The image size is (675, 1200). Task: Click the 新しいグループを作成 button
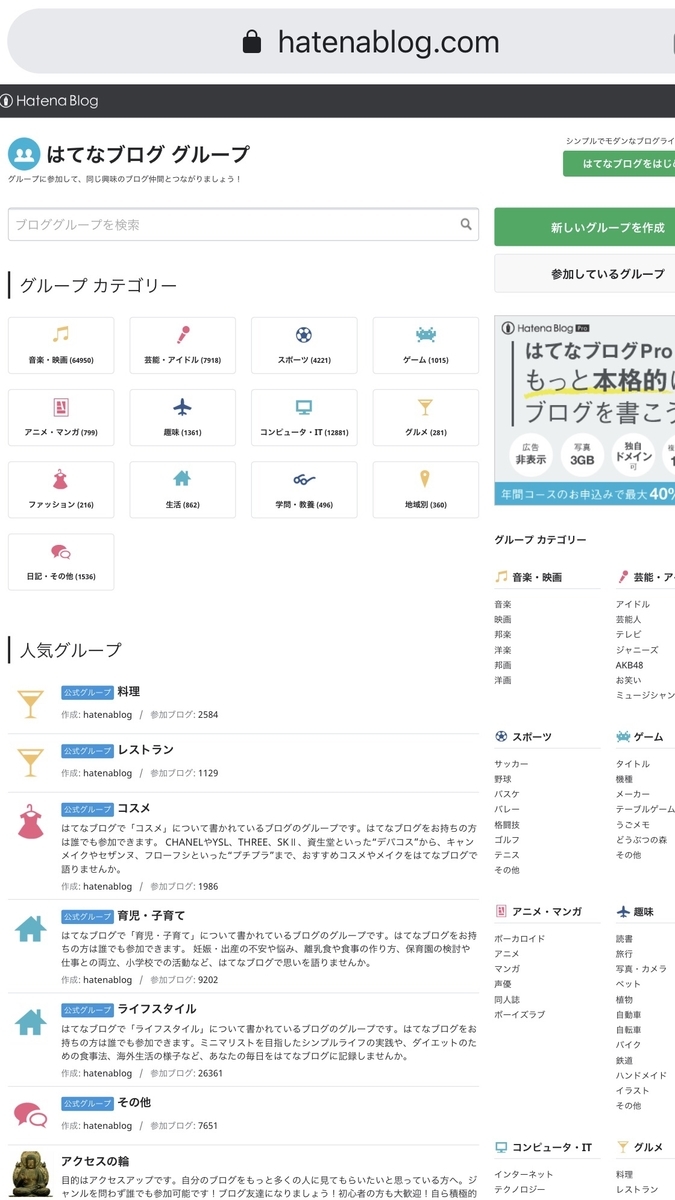pyautogui.click(x=584, y=227)
